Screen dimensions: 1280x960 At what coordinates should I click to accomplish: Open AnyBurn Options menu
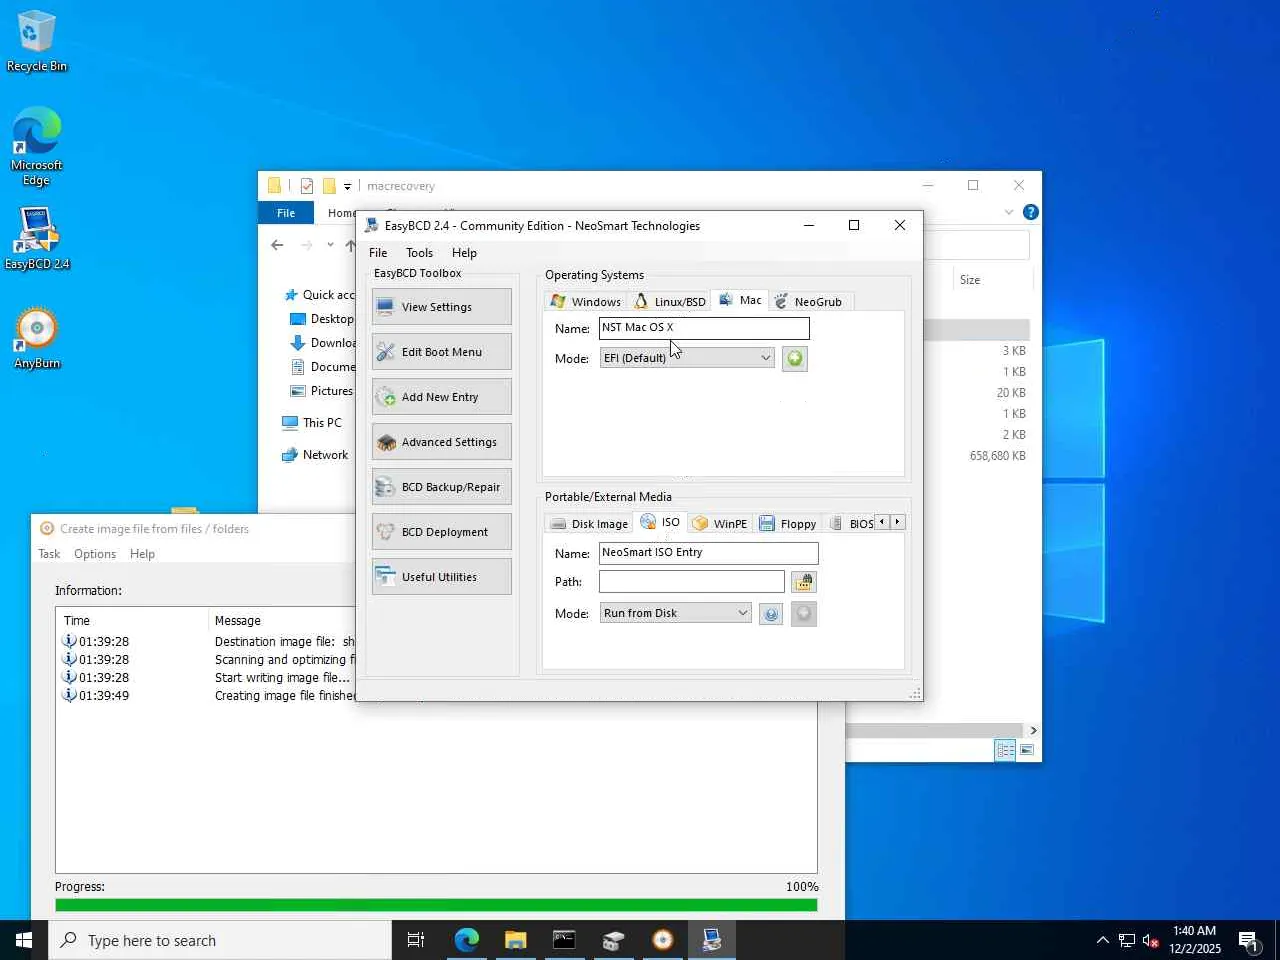point(95,554)
